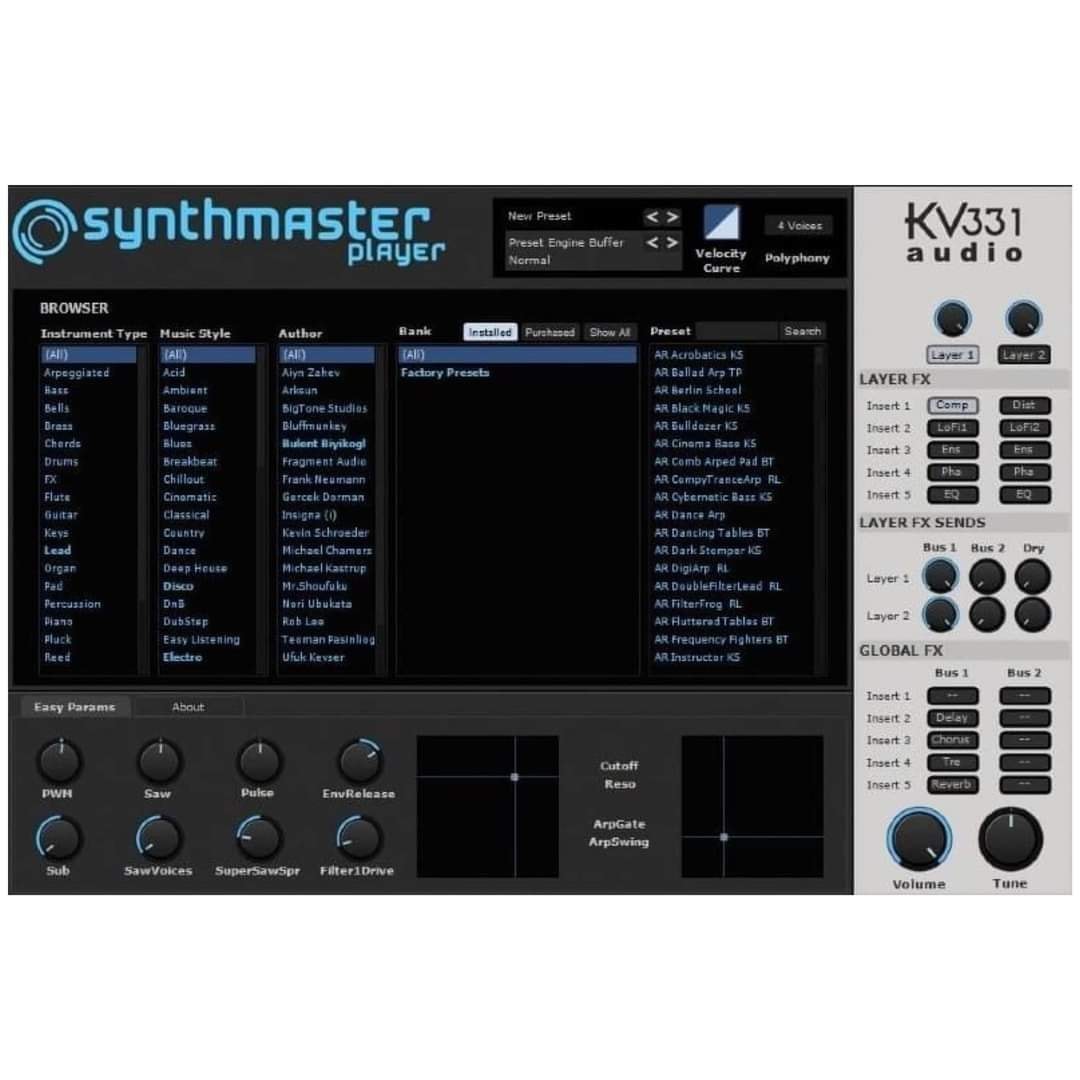Select the Reverb slot in Global FX
1080x1080 pixels.
(x=951, y=785)
